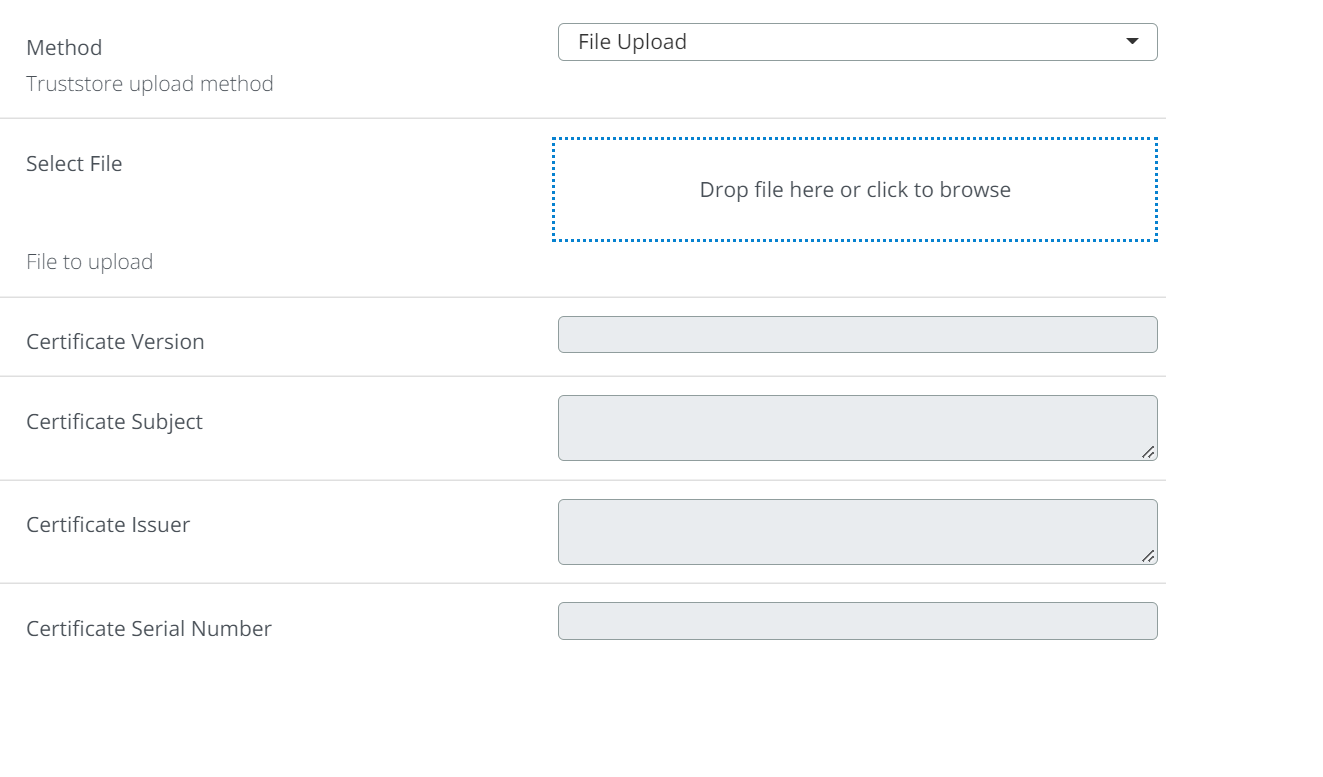Click the 'Truststore upload method' help text
Image resolution: width=1323 pixels, height=777 pixels.
(150, 84)
